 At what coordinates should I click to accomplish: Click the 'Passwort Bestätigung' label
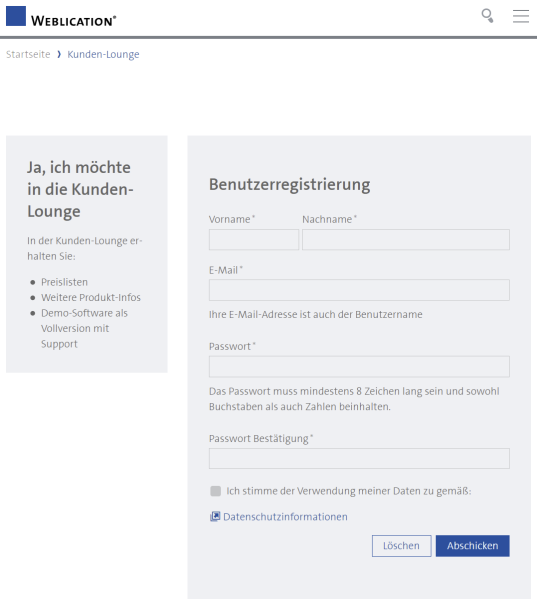click(259, 438)
